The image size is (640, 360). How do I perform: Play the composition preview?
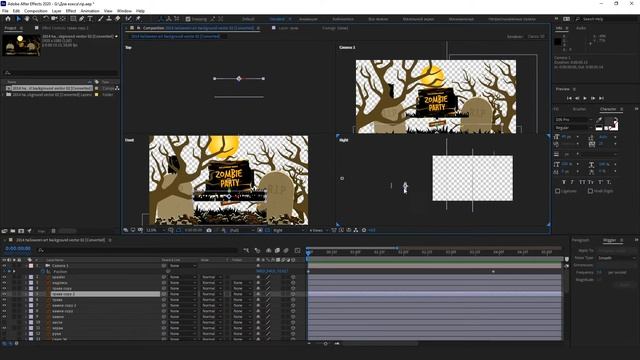tap(585, 98)
